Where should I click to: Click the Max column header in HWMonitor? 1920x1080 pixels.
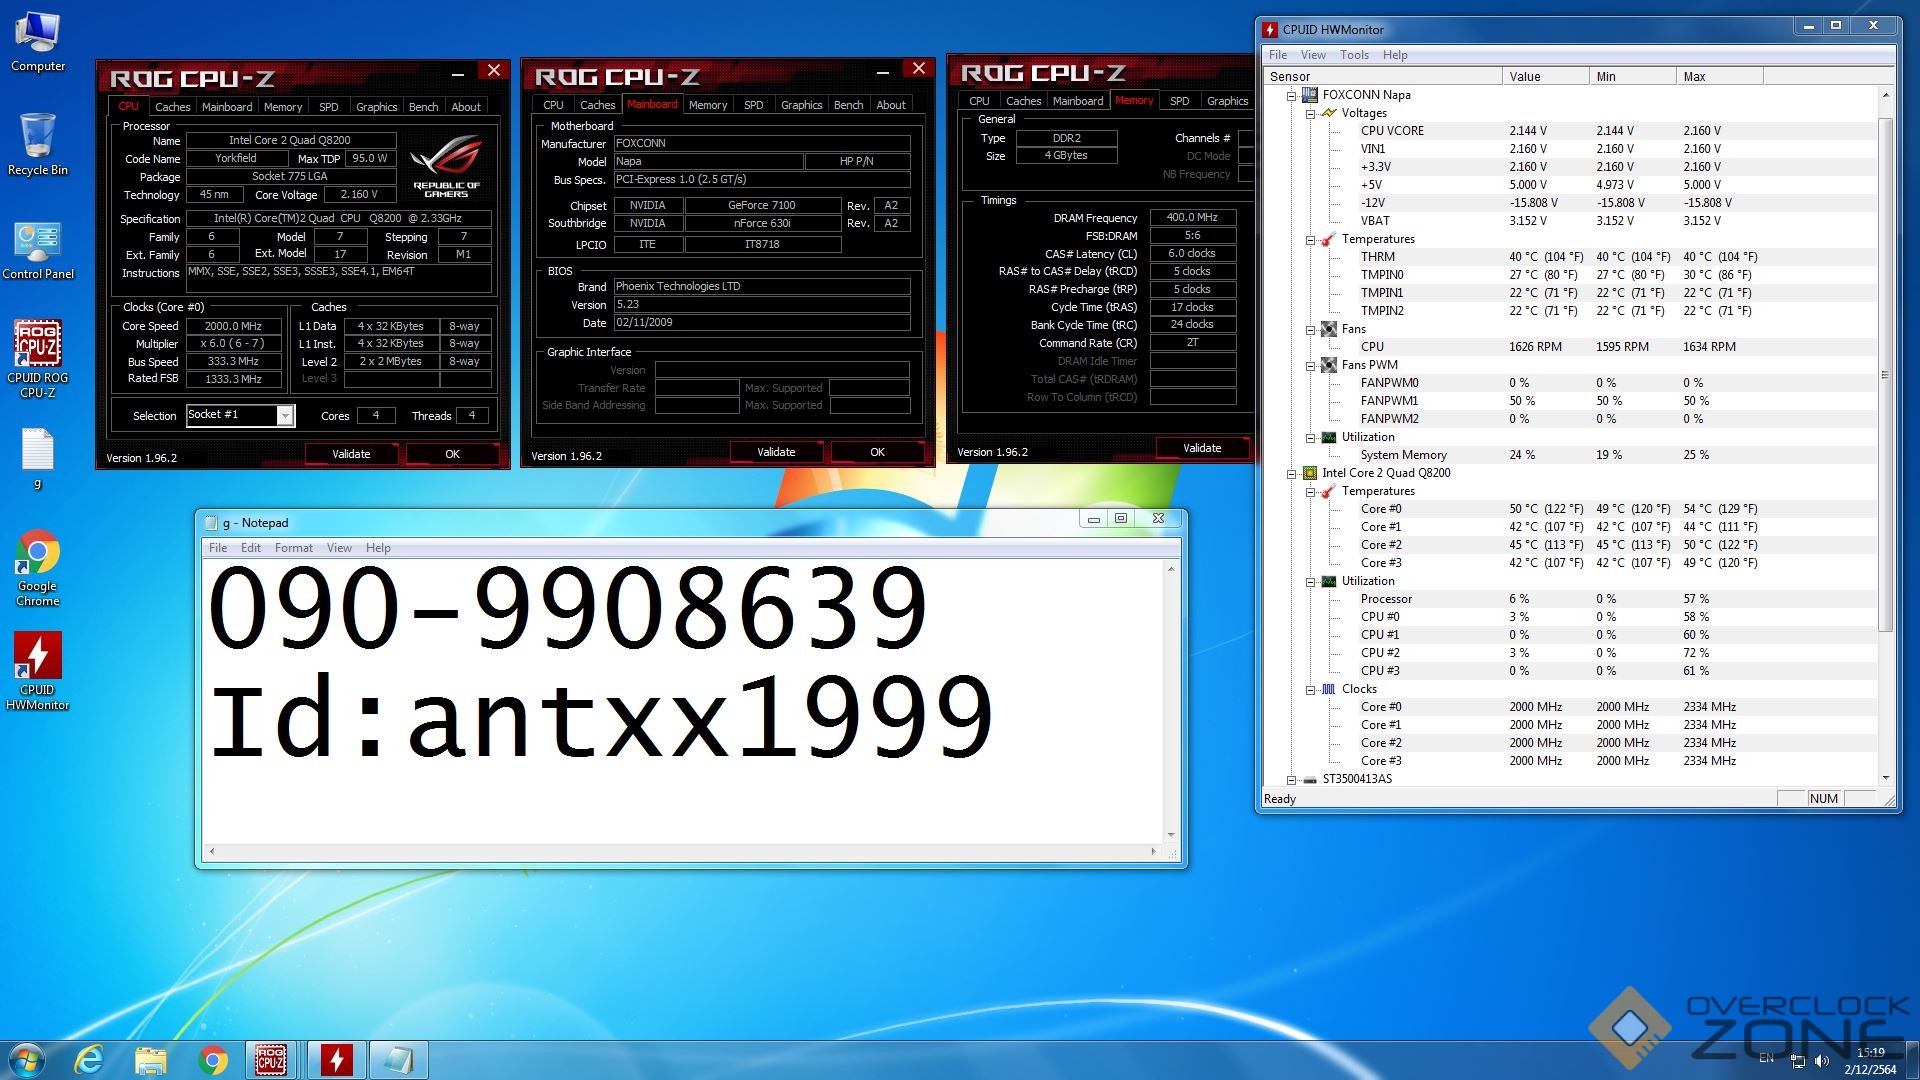(x=1719, y=77)
